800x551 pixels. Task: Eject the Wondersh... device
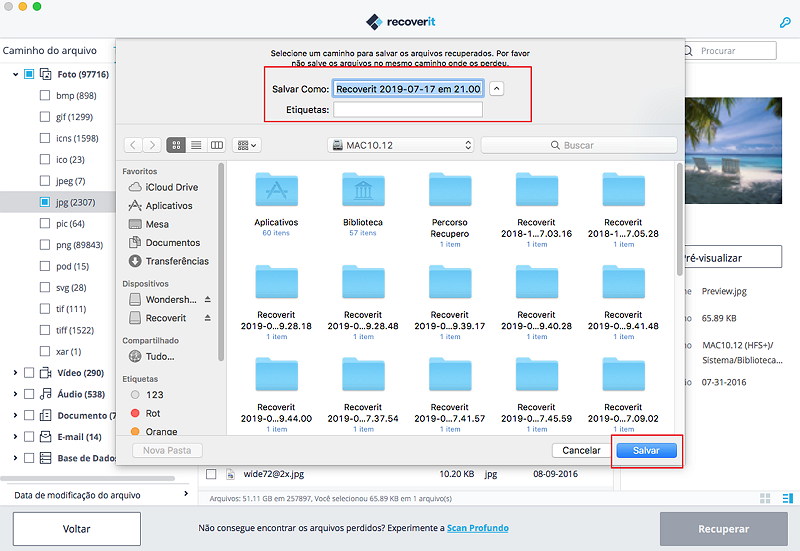pos(208,299)
